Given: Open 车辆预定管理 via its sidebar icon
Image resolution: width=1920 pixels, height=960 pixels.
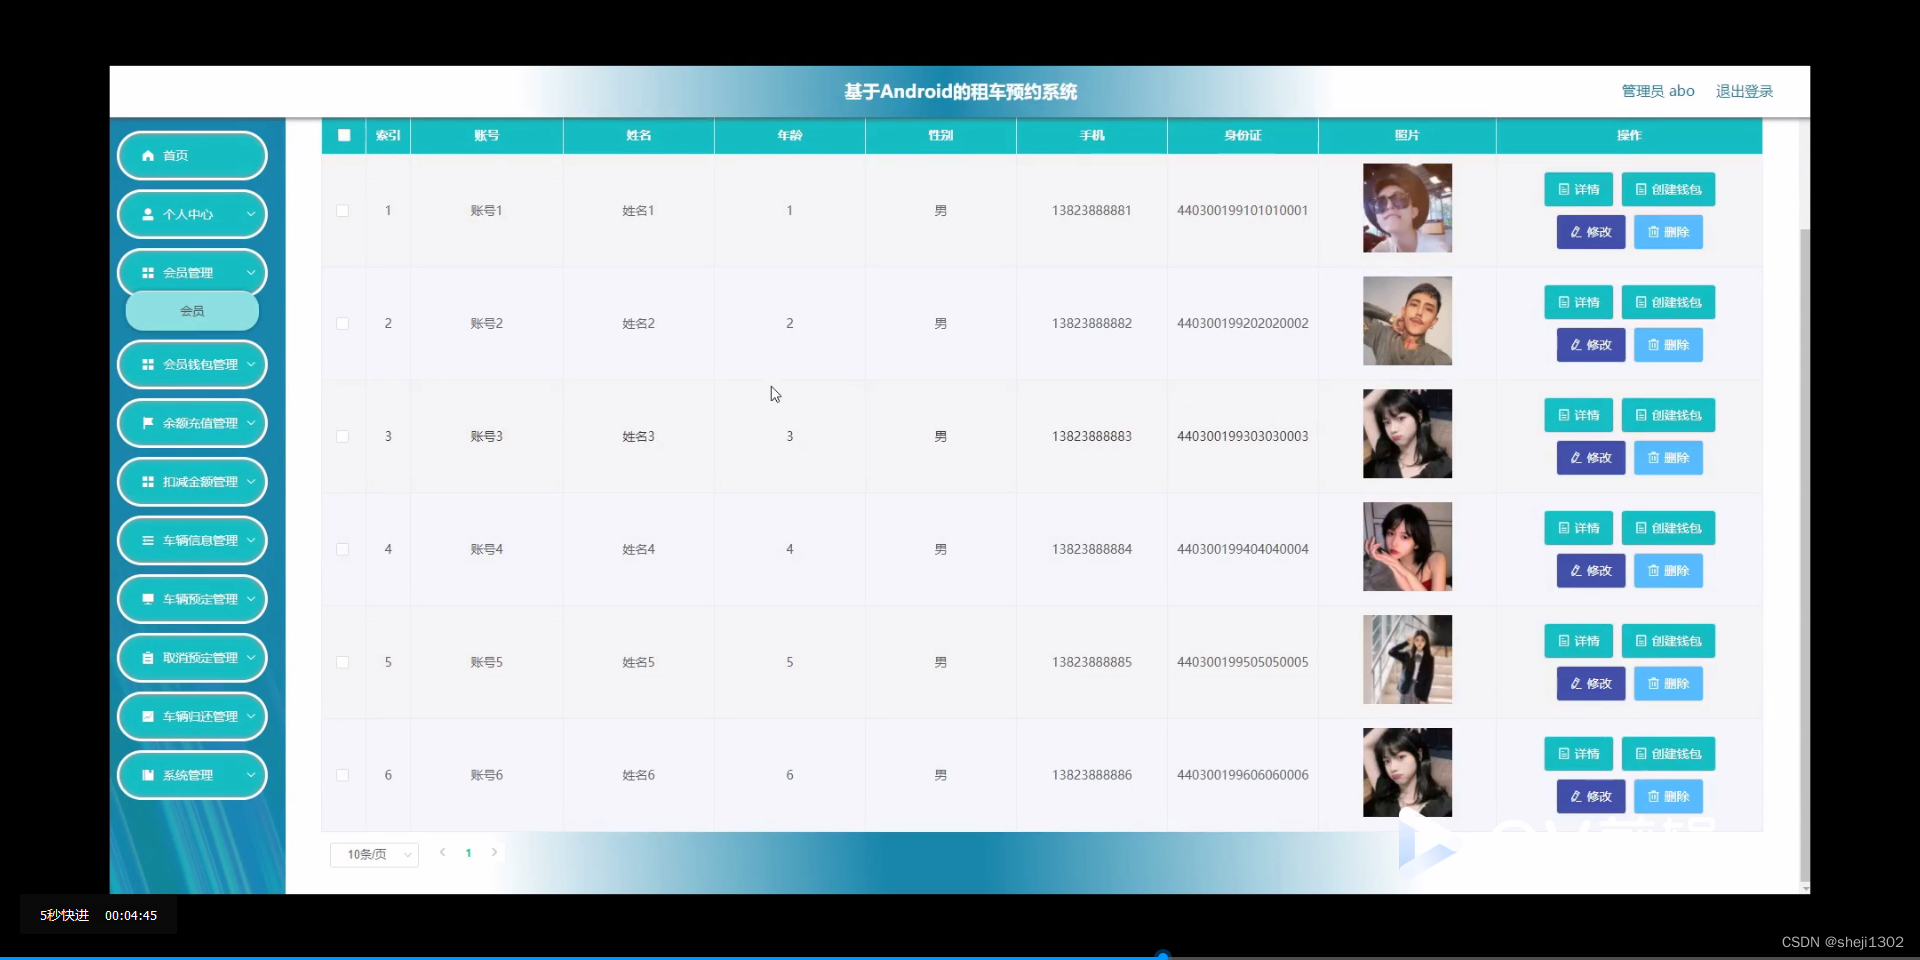Looking at the screenshot, I should click(148, 599).
